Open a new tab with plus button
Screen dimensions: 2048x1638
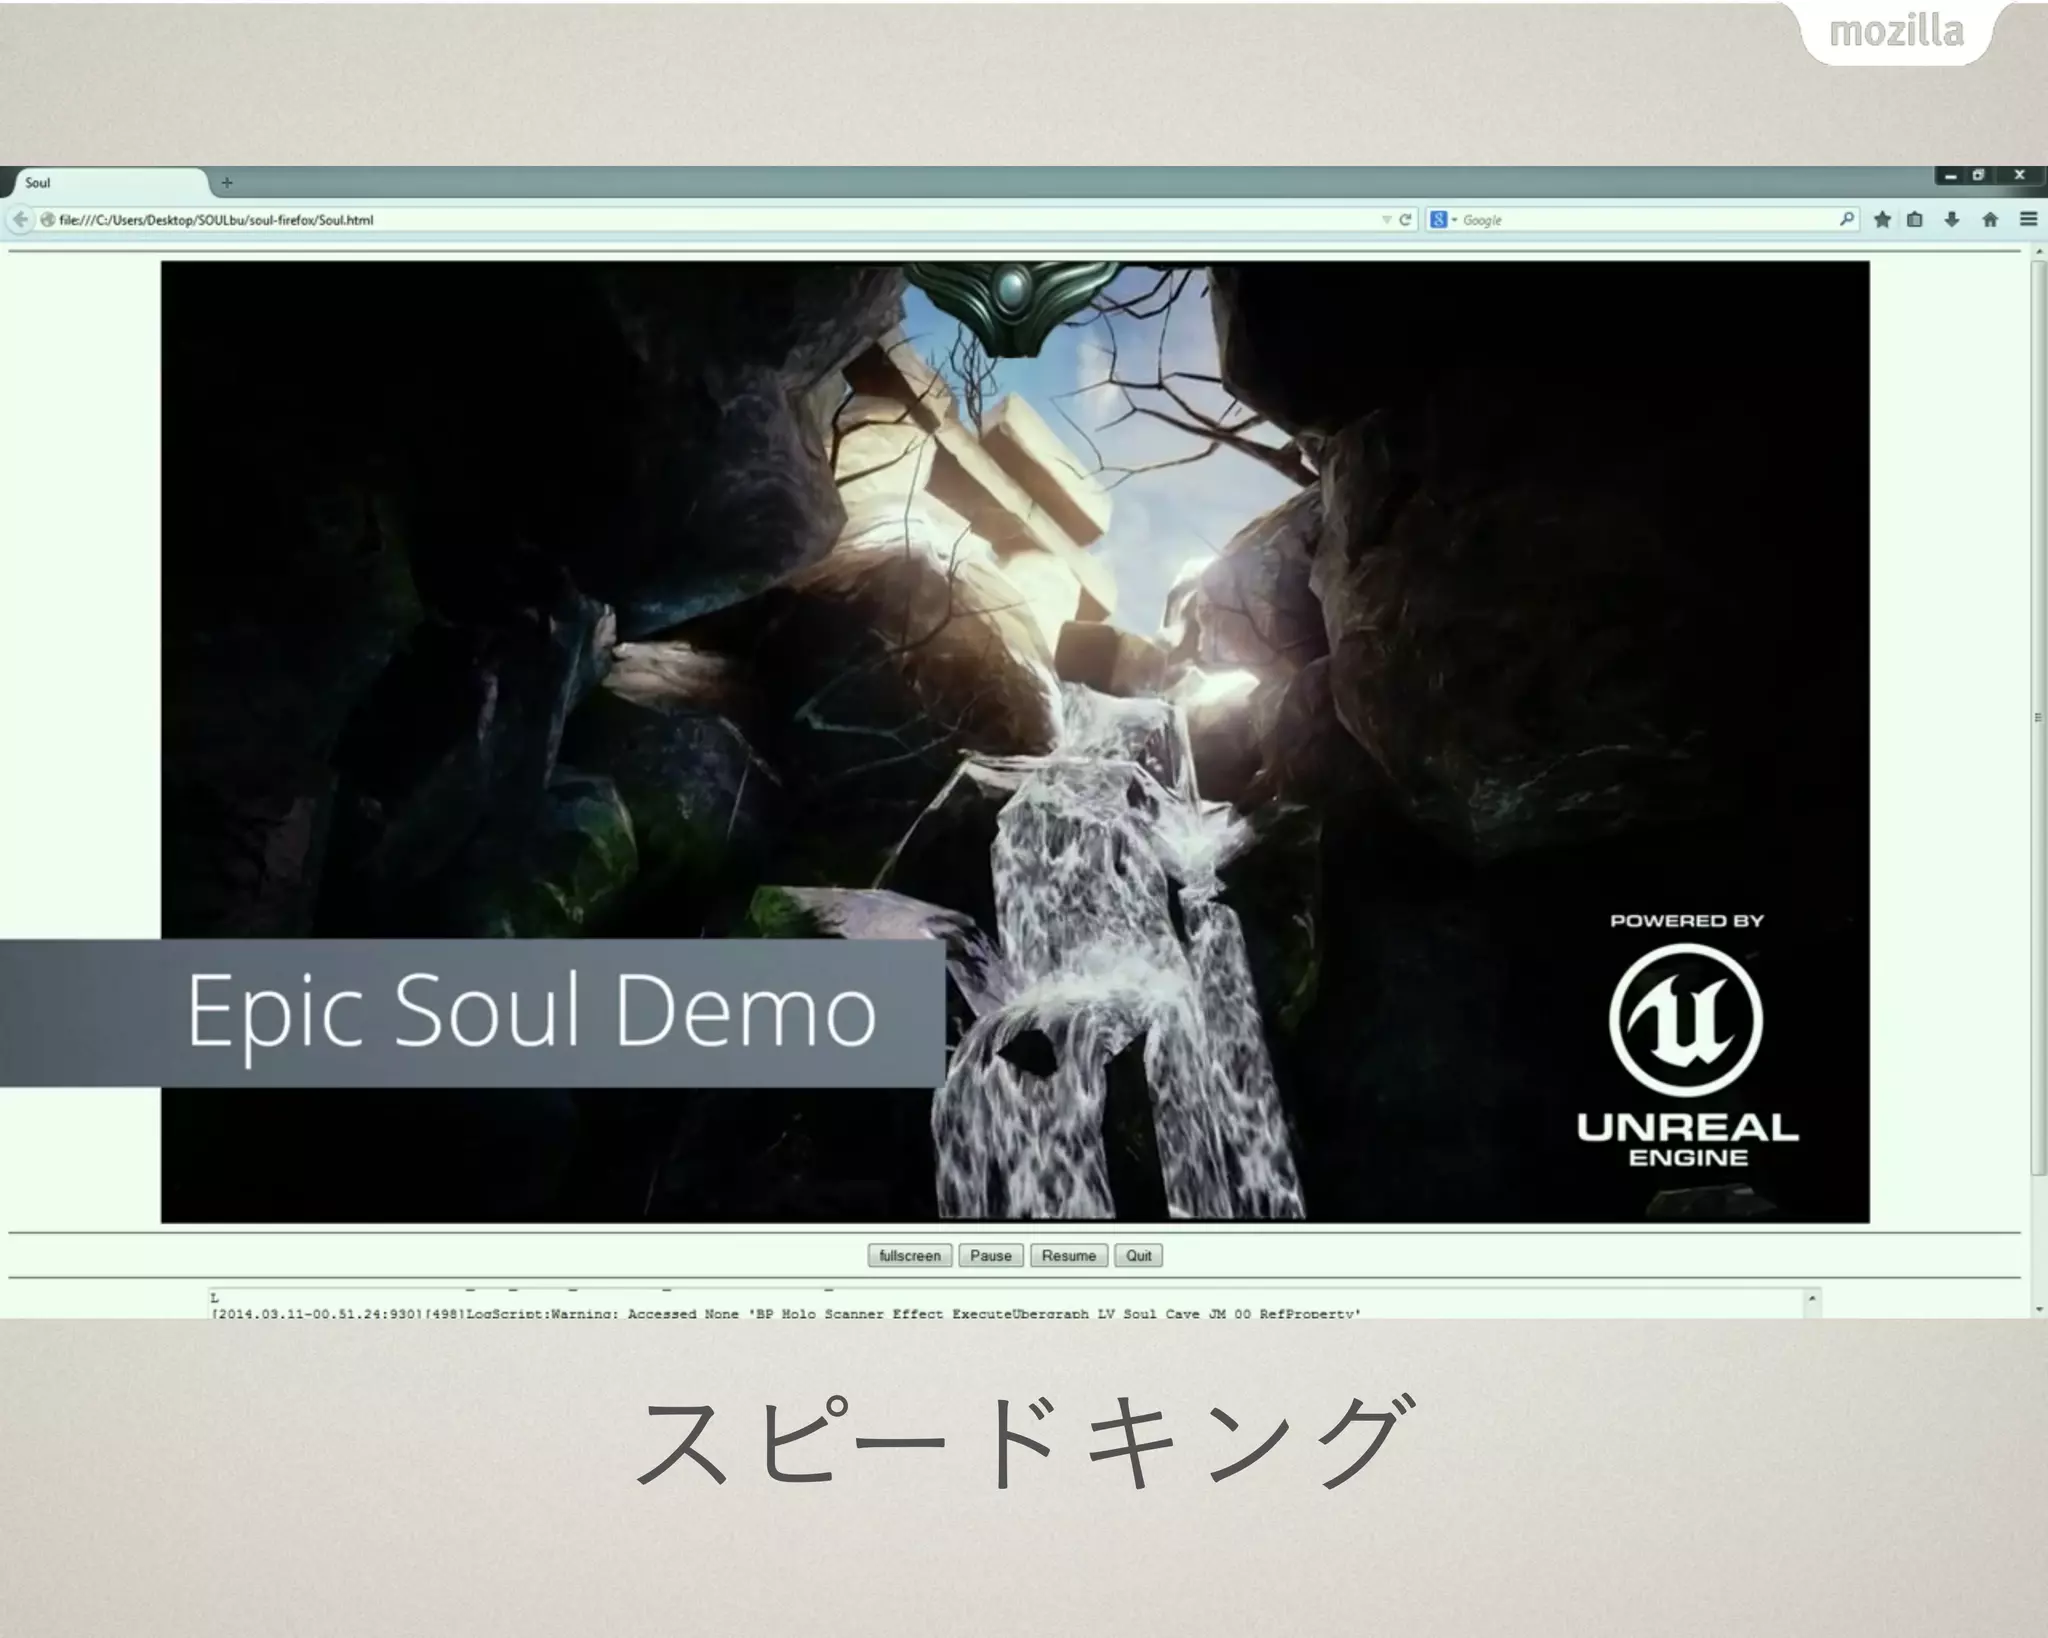227,183
